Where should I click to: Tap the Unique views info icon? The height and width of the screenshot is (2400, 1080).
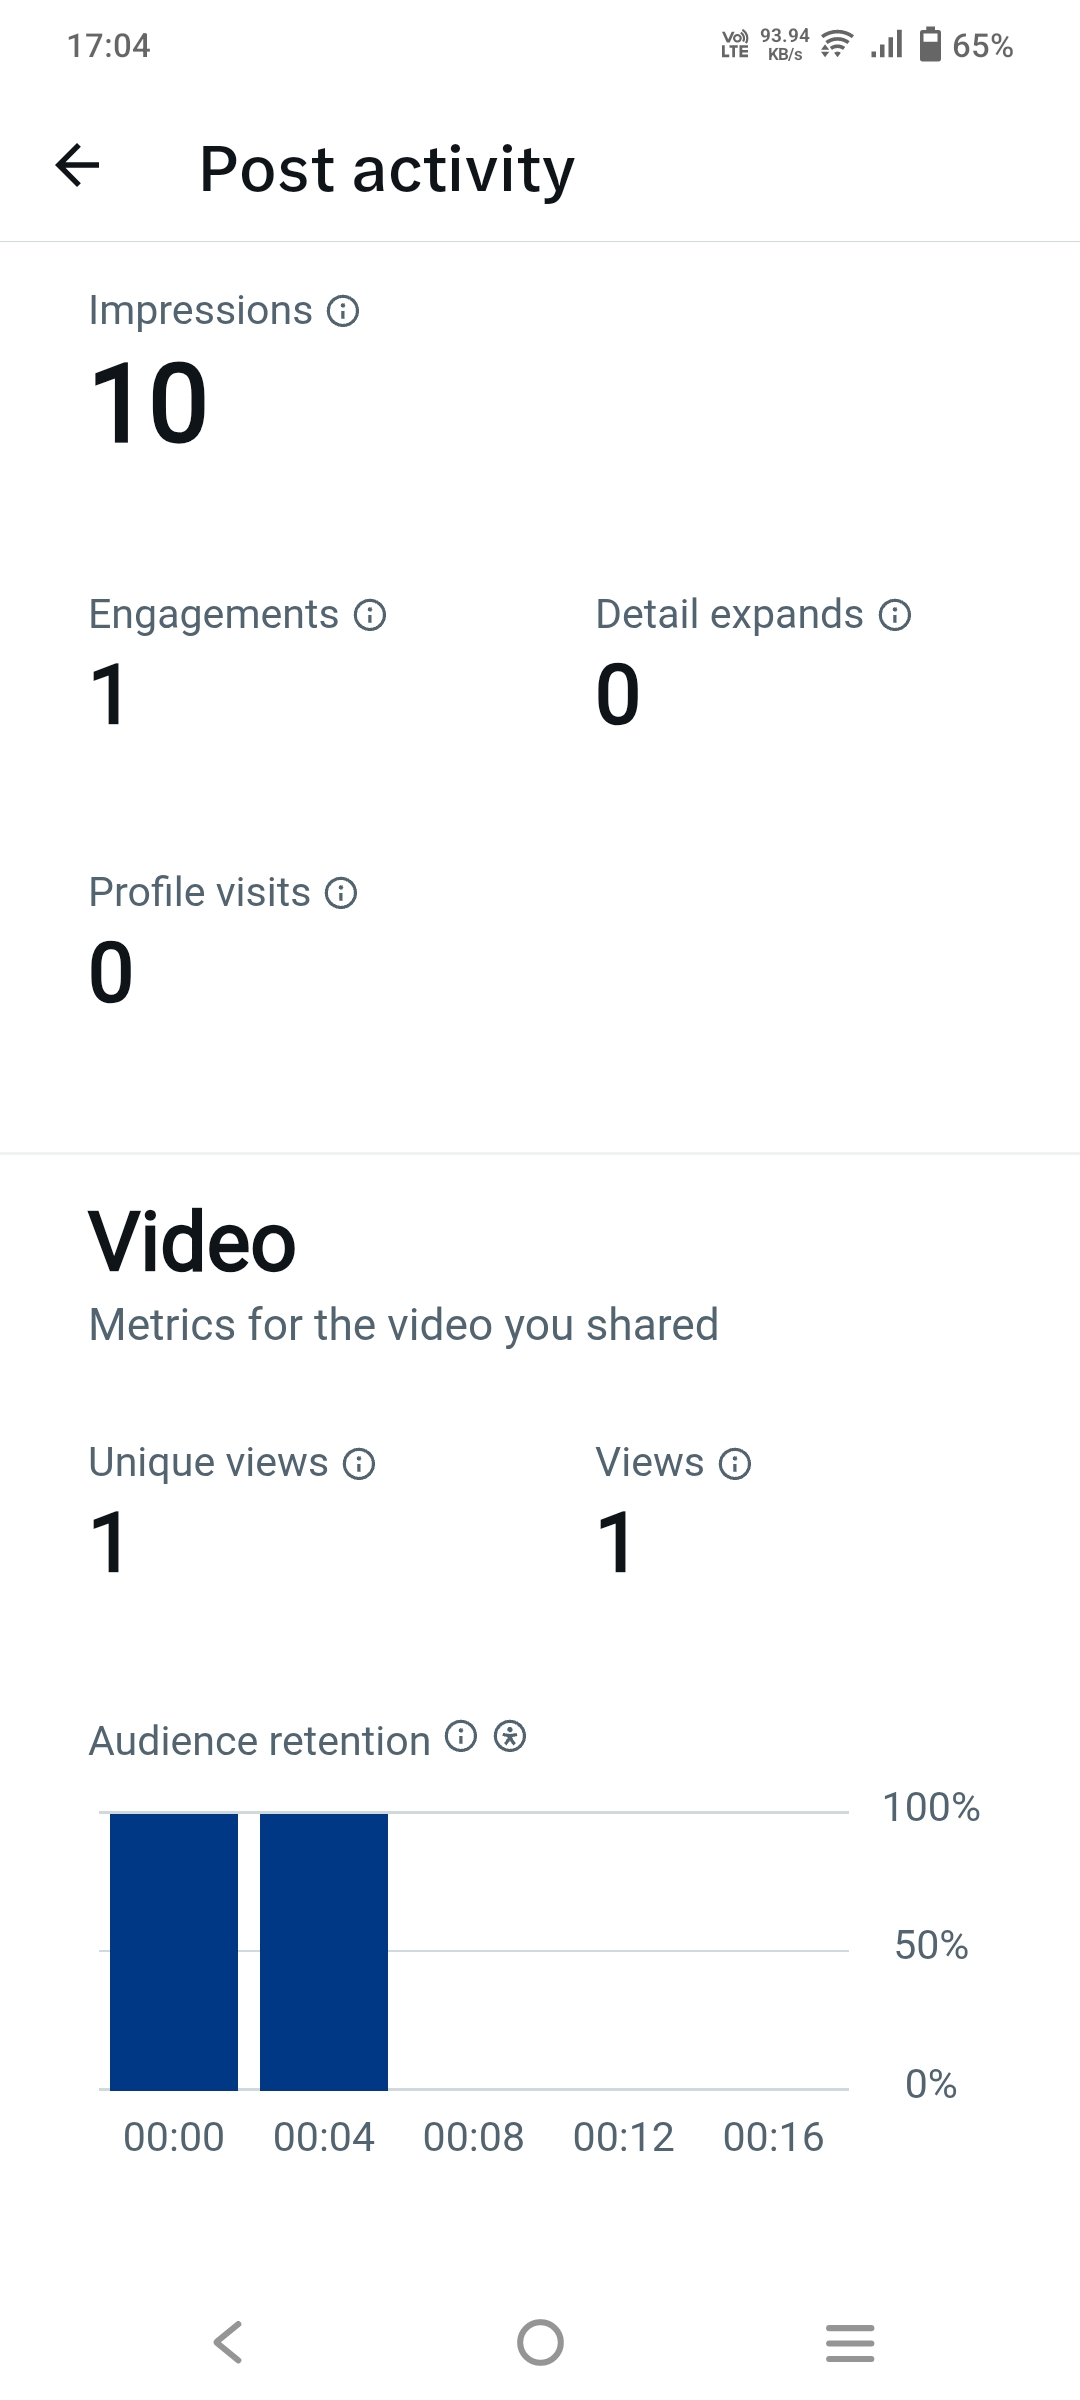click(x=359, y=1464)
